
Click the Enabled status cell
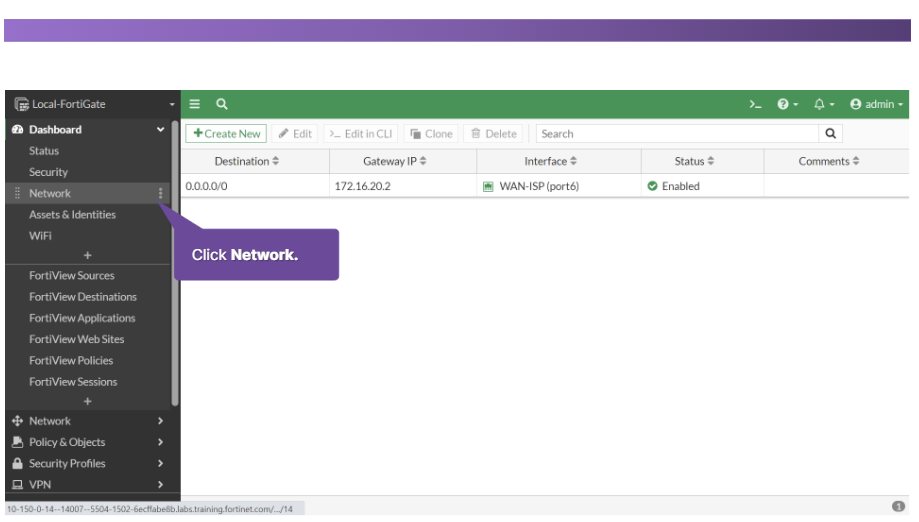click(x=703, y=186)
